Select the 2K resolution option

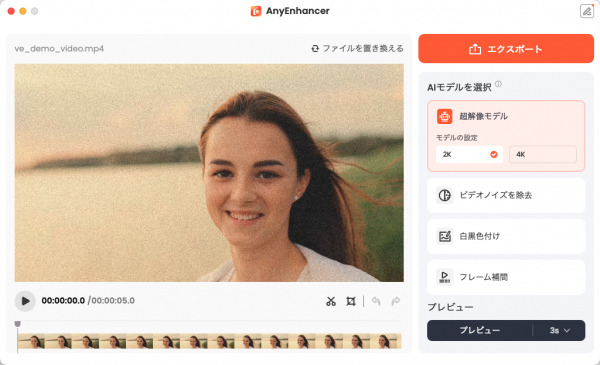tap(469, 155)
